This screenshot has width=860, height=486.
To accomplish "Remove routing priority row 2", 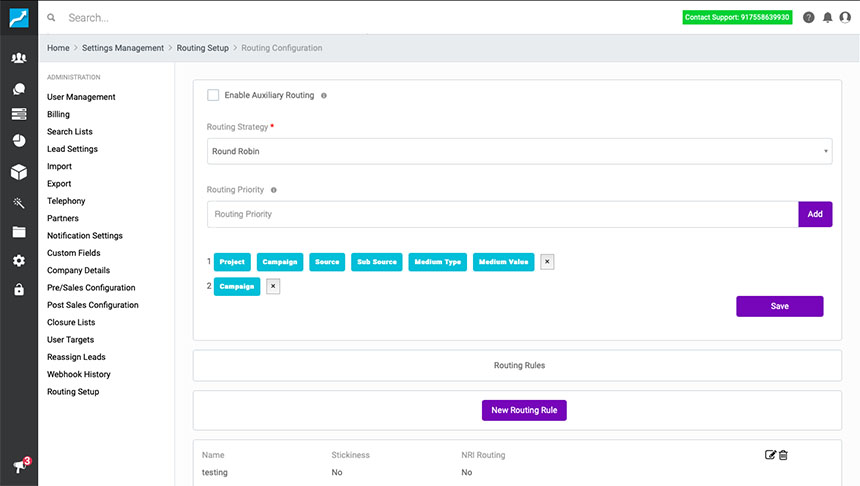I will [x=273, y=286].
